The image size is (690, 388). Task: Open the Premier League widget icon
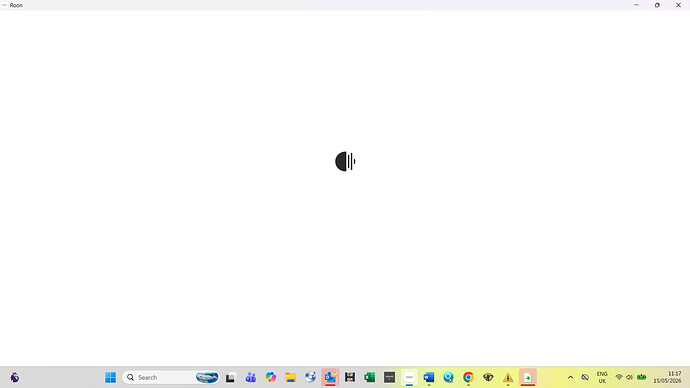coord(15,377)
